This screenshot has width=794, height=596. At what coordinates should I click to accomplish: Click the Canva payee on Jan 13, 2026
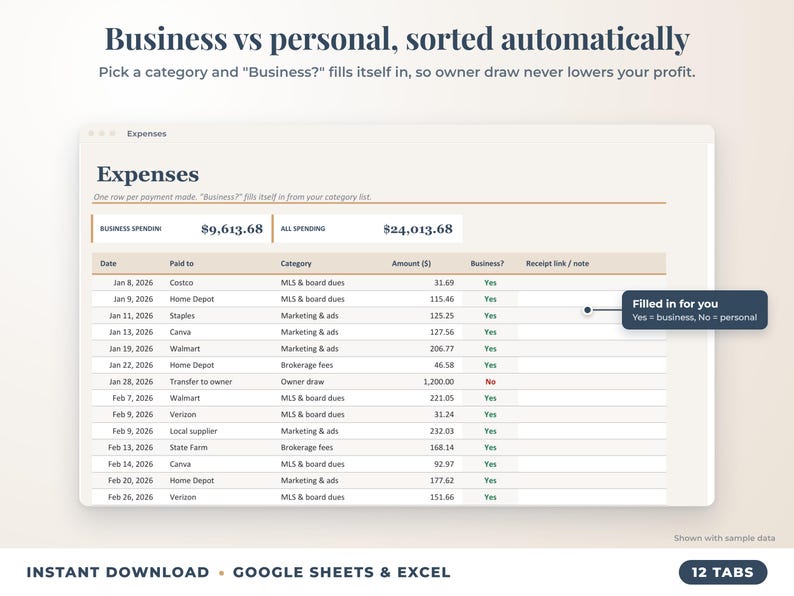point(180,332)
